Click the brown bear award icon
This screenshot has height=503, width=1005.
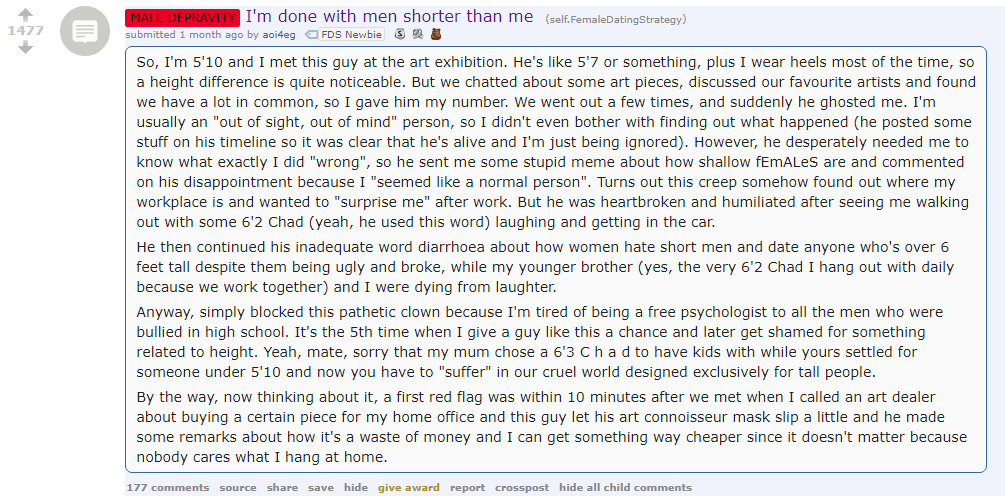[436, 34]
